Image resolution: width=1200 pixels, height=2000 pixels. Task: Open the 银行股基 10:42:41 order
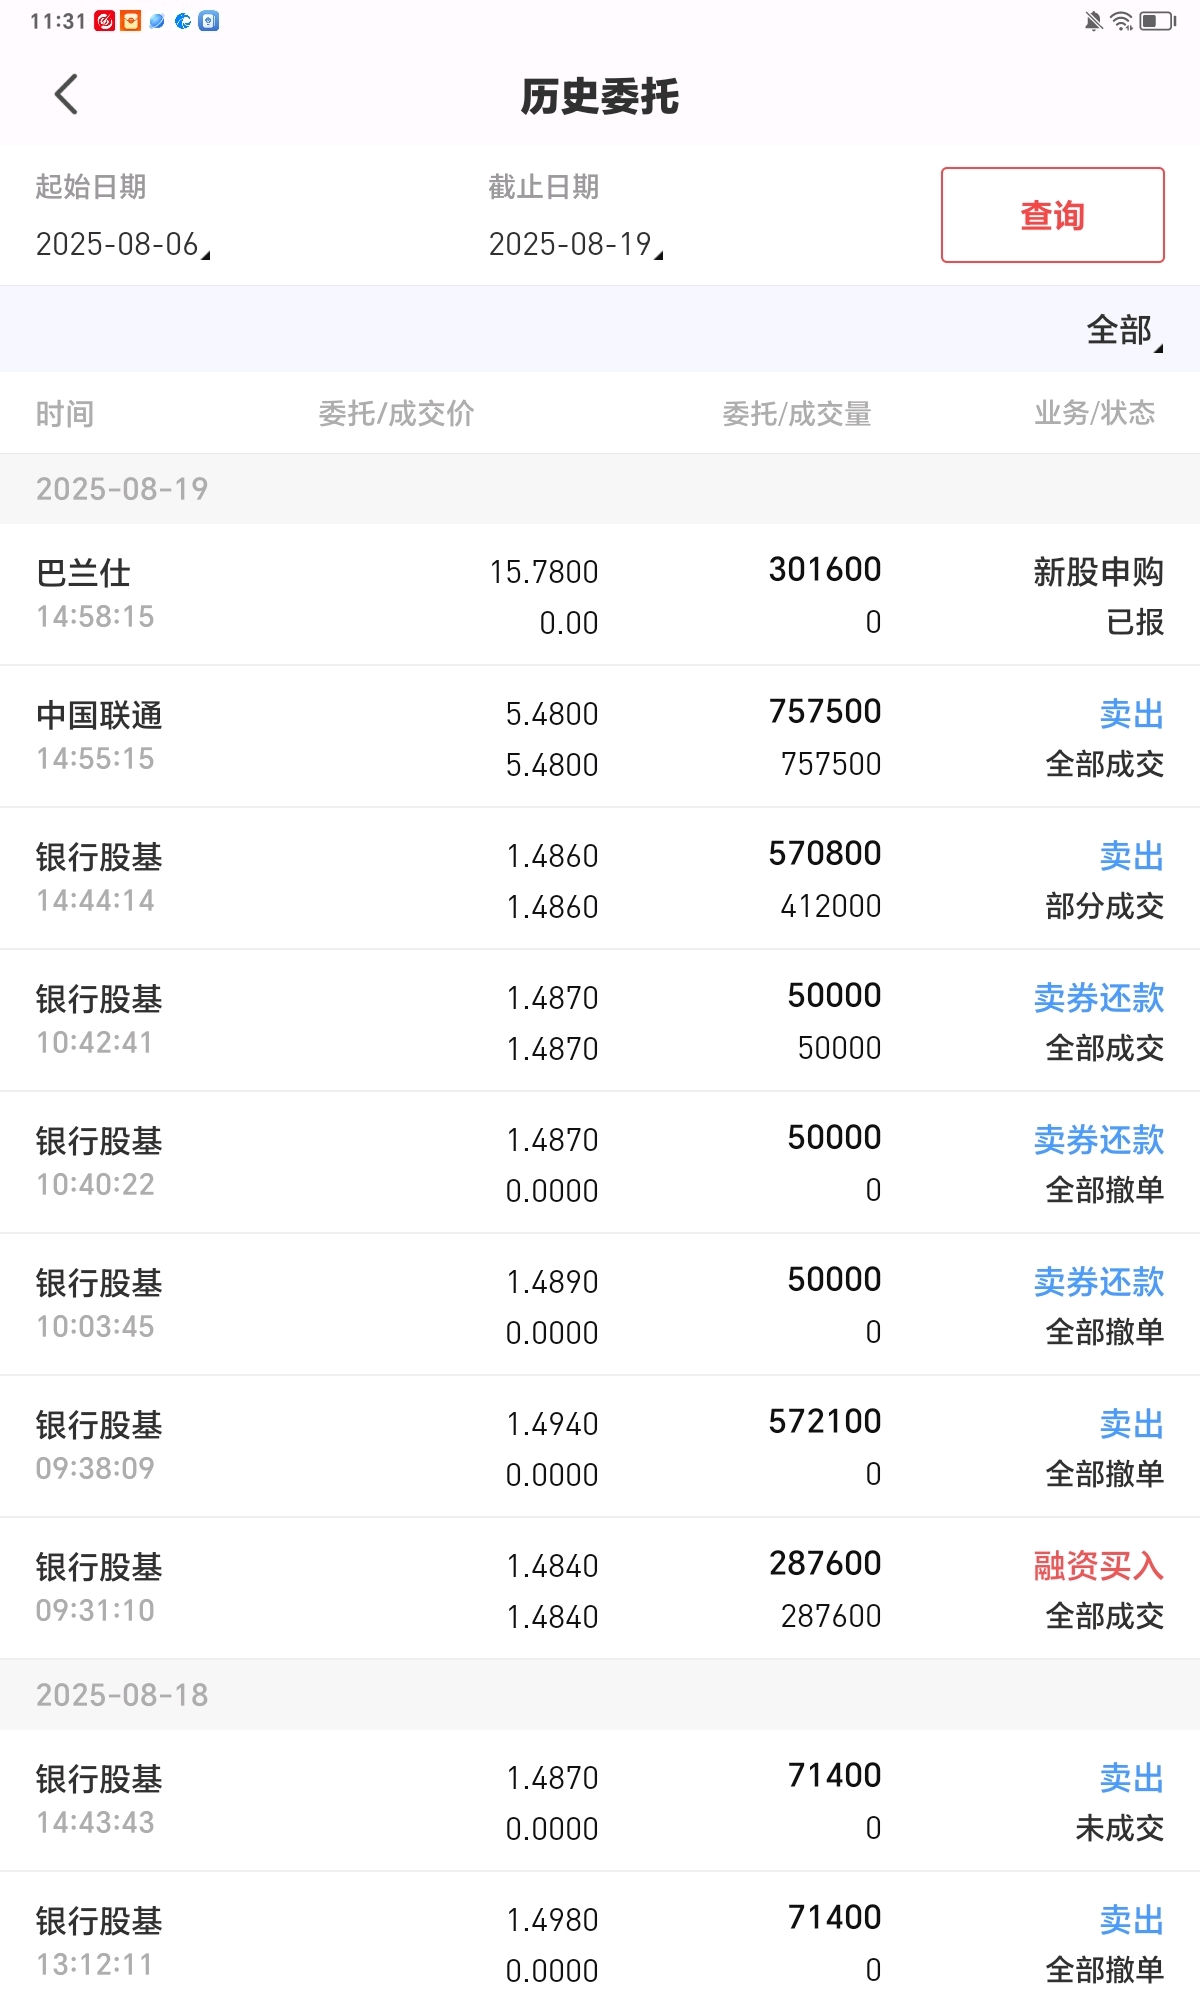tap(600, 1021)
